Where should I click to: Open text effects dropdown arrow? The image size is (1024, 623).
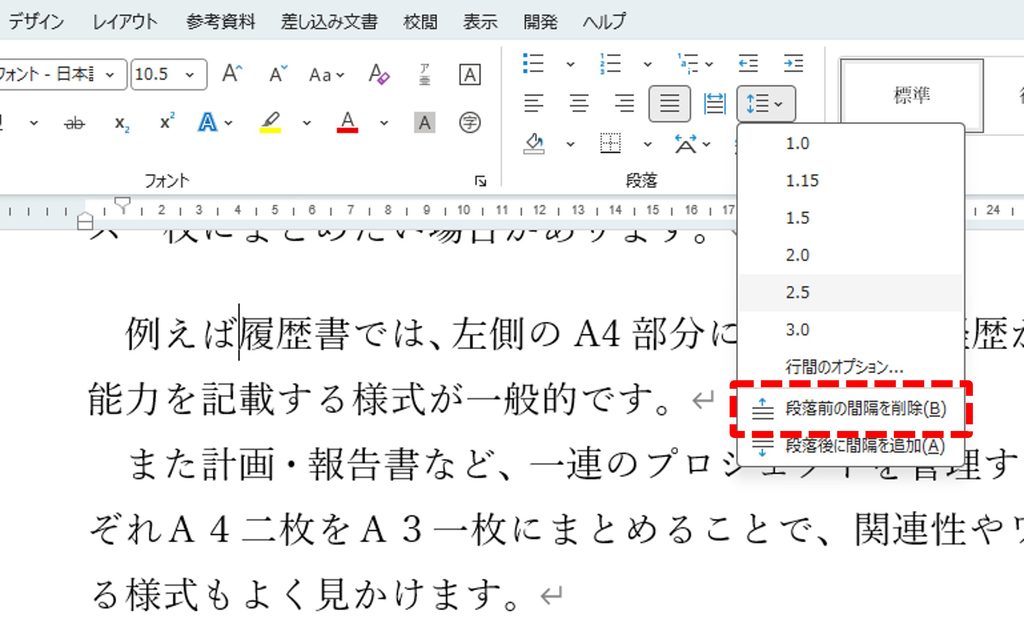229,123
